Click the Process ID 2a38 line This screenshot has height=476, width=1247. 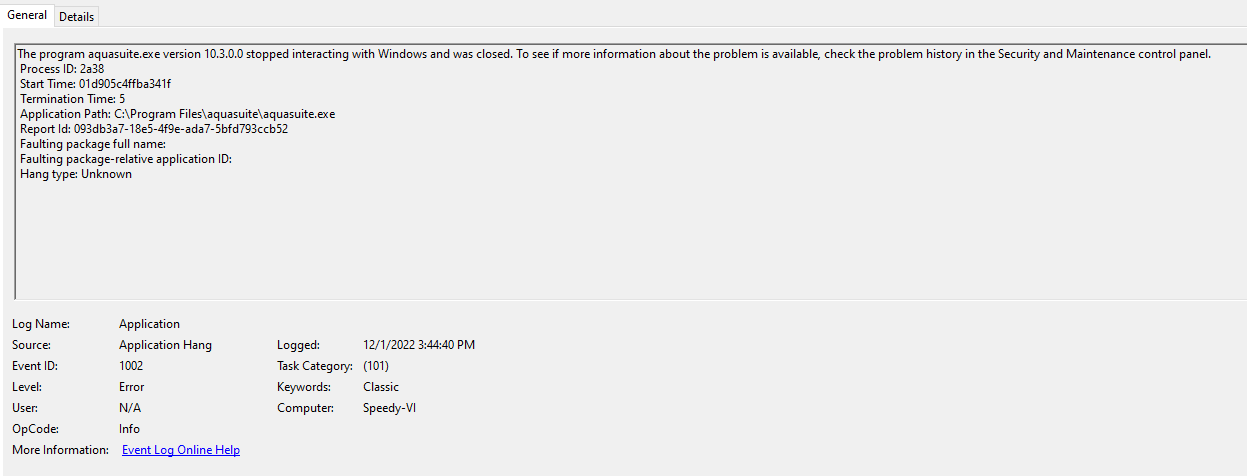pos(63,69)
